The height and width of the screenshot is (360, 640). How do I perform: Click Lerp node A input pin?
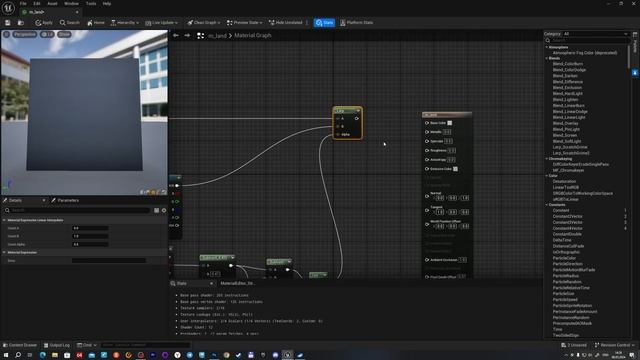[x=338, y=118]
